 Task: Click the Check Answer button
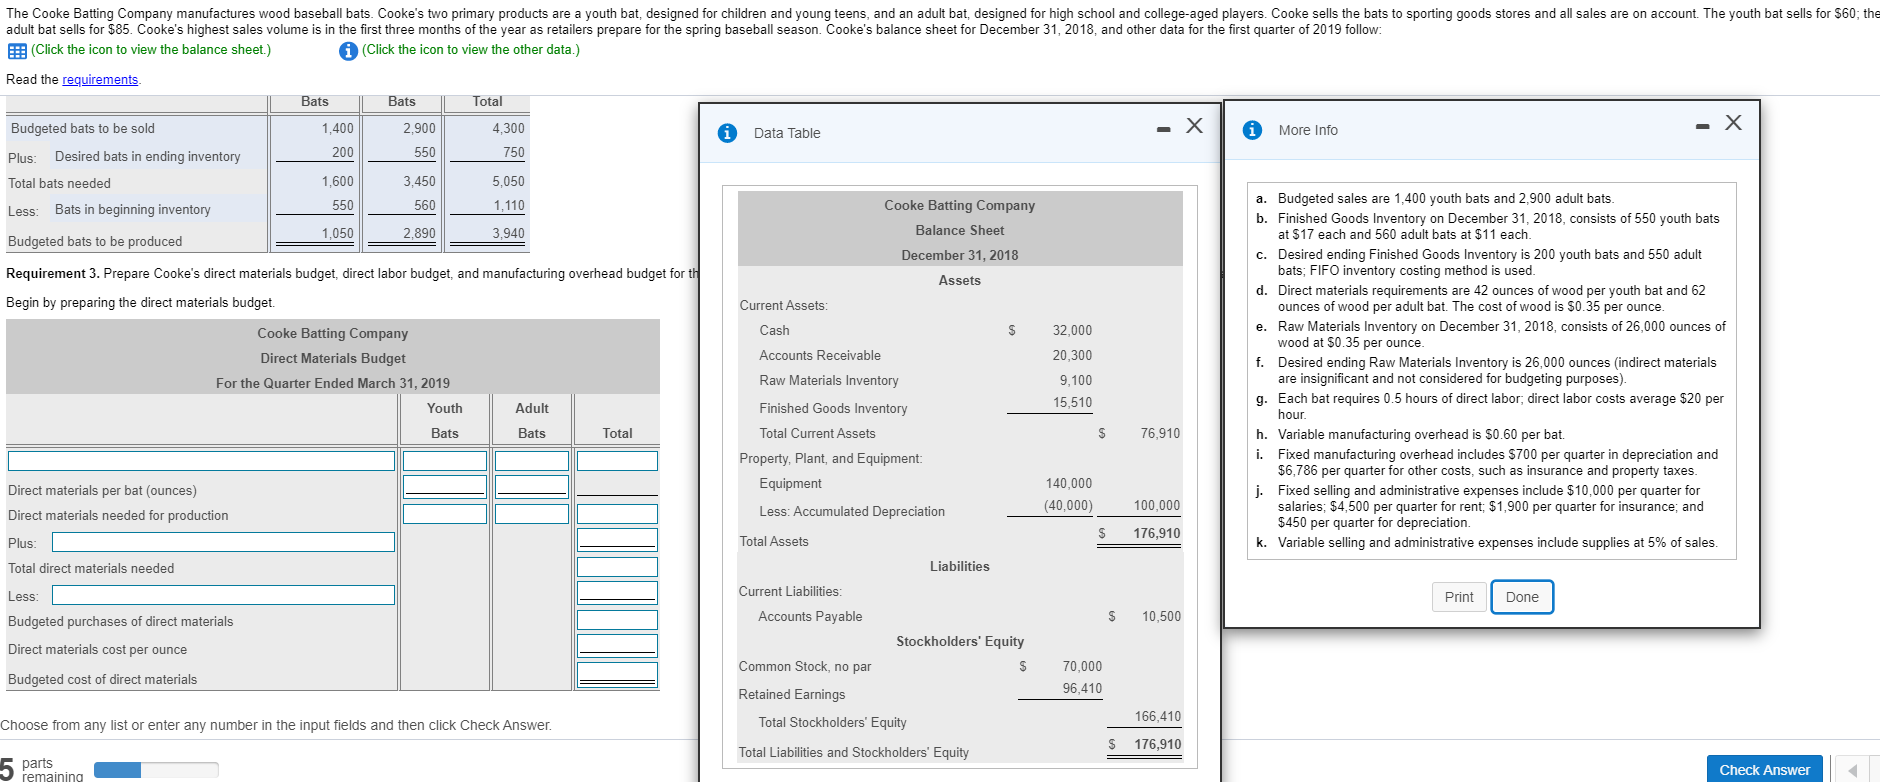[x=1764, y=770]
